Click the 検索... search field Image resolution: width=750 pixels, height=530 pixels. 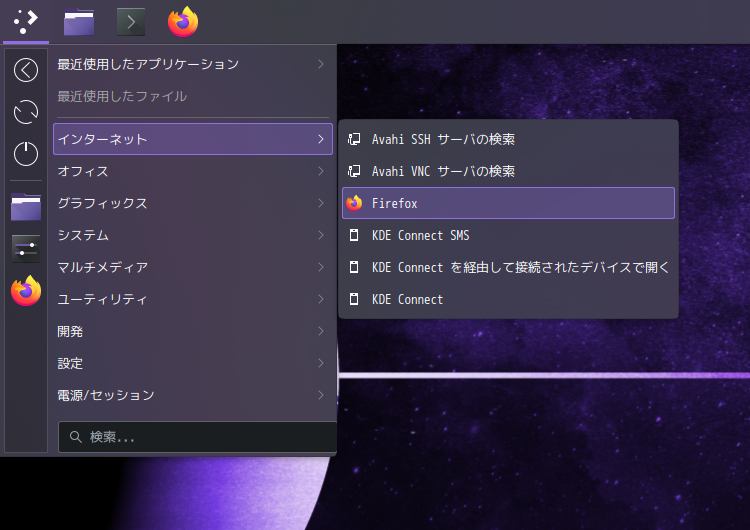click(x=198, y=437)
